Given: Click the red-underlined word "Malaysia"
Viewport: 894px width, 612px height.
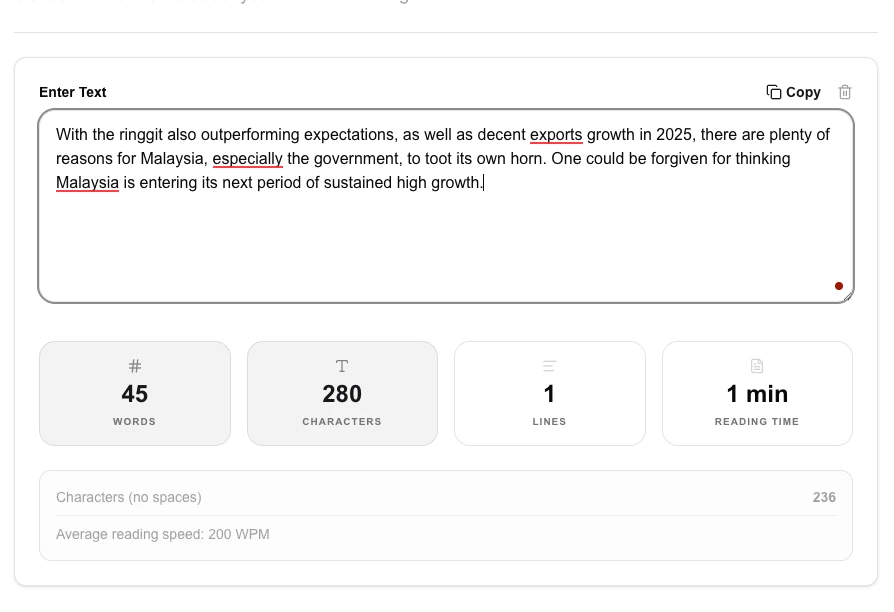Looking at the screenshot, I should coord(87,182).
